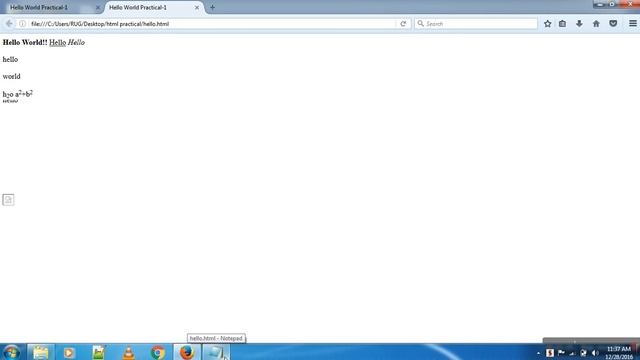Viewport: 640px width, 360px height.
Task: Go back with the Firefox back arrow
Action: tap(9, 24)
